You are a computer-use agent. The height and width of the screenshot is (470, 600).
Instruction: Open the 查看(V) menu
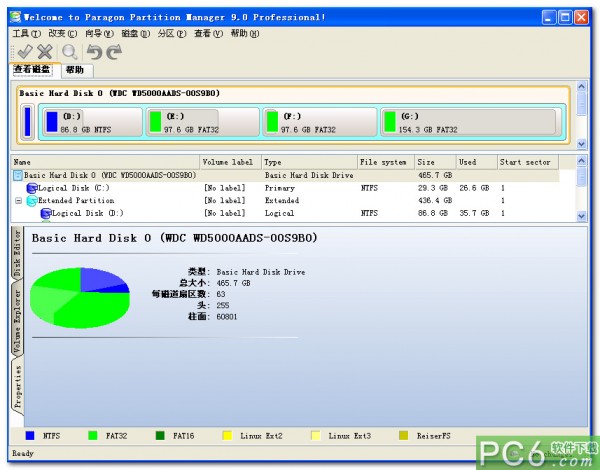[x=208, y=34]
